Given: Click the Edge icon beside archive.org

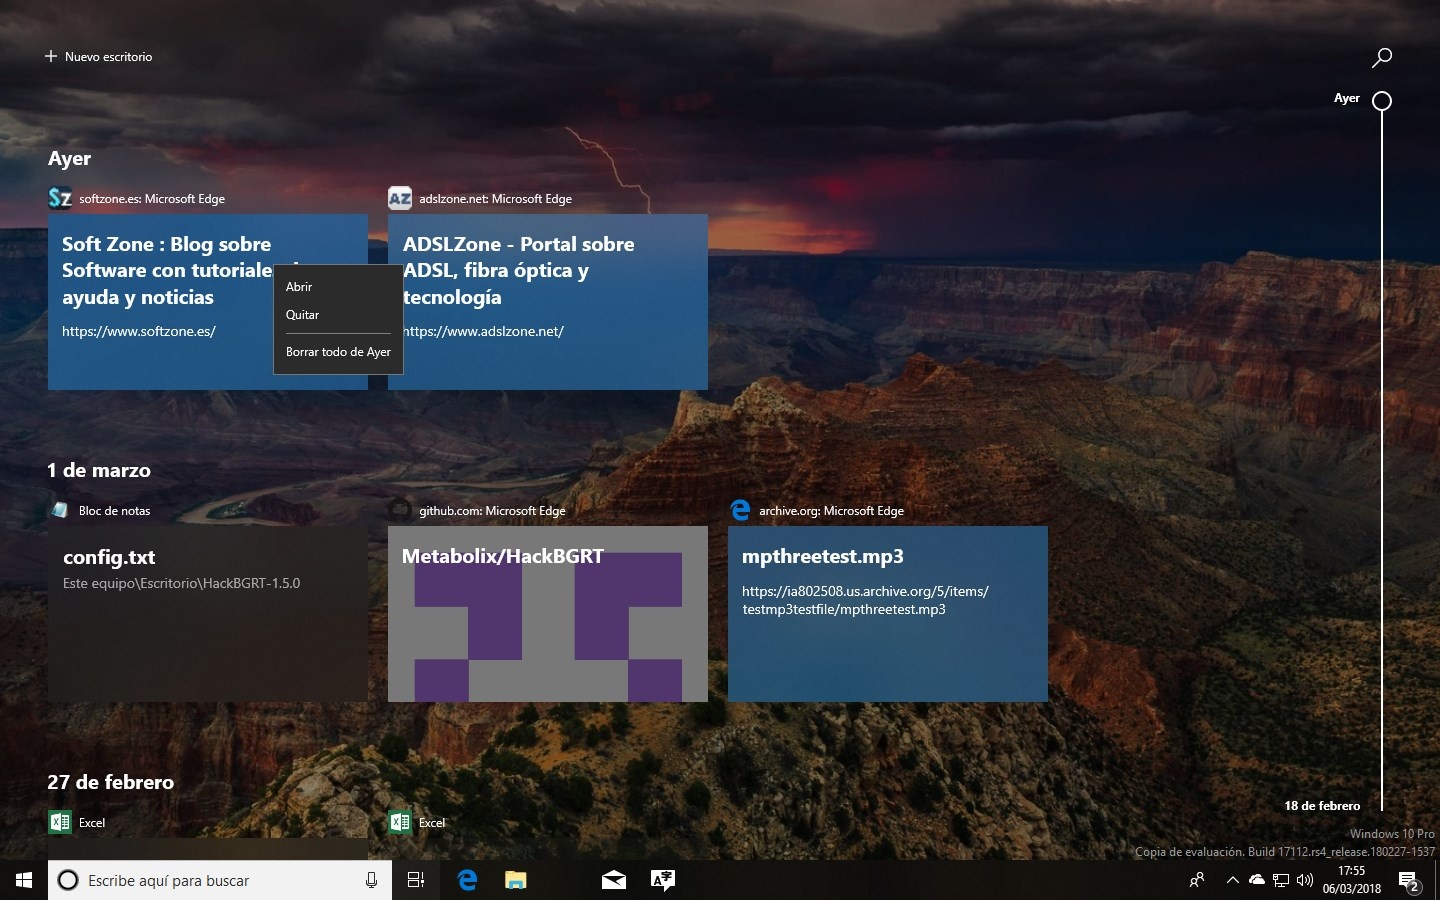Looking at the screenshot, I should pyautogui.click(x=740, y=510).
